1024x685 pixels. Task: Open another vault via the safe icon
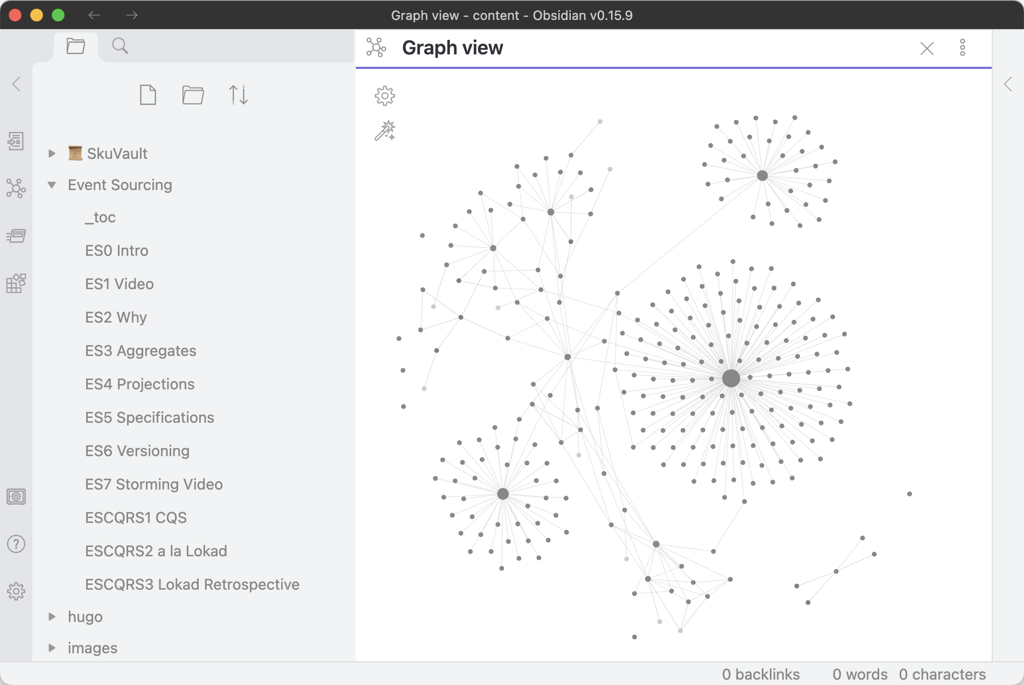click(x=16, y=497)
